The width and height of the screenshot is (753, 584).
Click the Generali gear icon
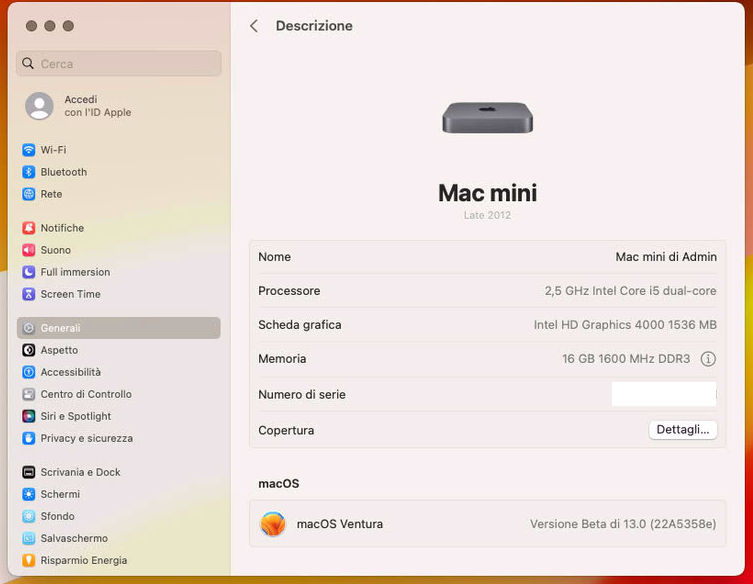(29, 328)
